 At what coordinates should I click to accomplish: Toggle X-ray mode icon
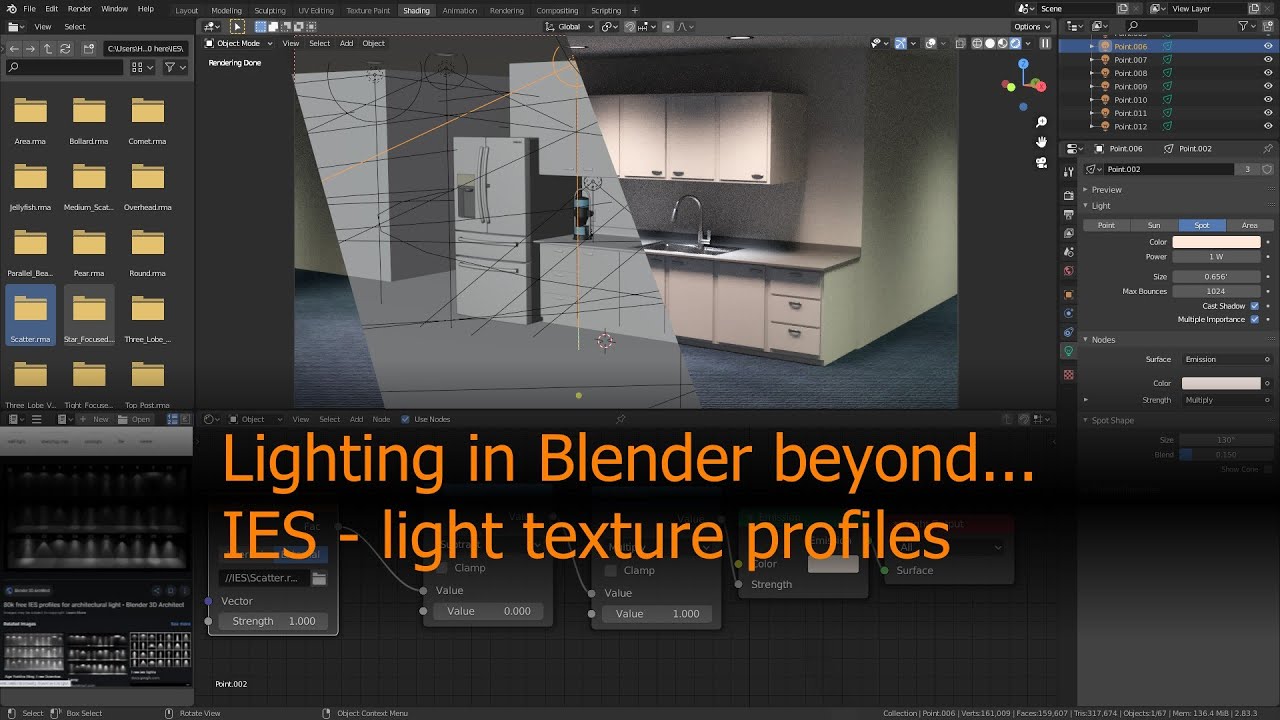[x=960, y=44]
